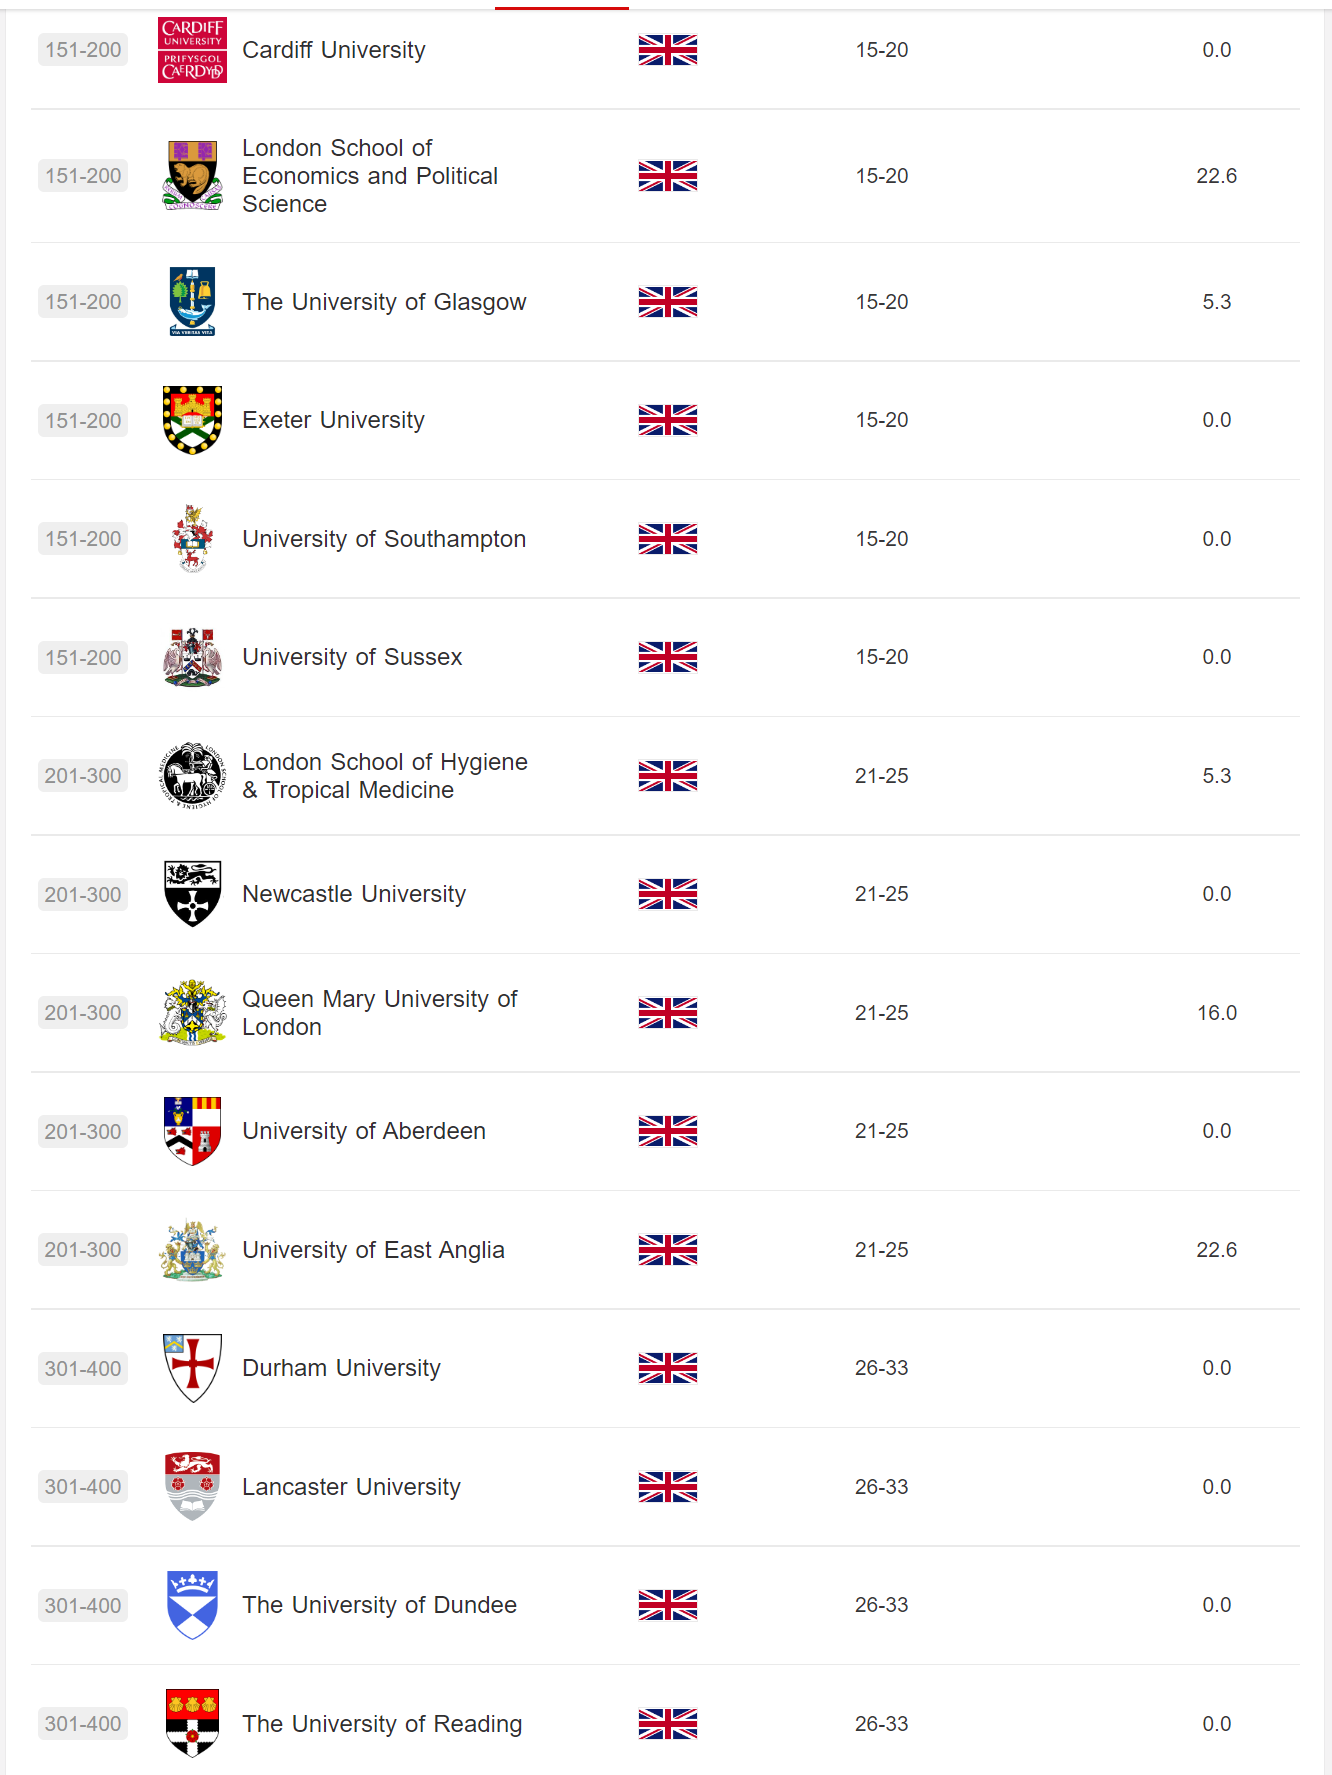Screen dimensions: 1332x1775
Task: Click the University of Glasgow crest
Action: click(x=192, y=302)
